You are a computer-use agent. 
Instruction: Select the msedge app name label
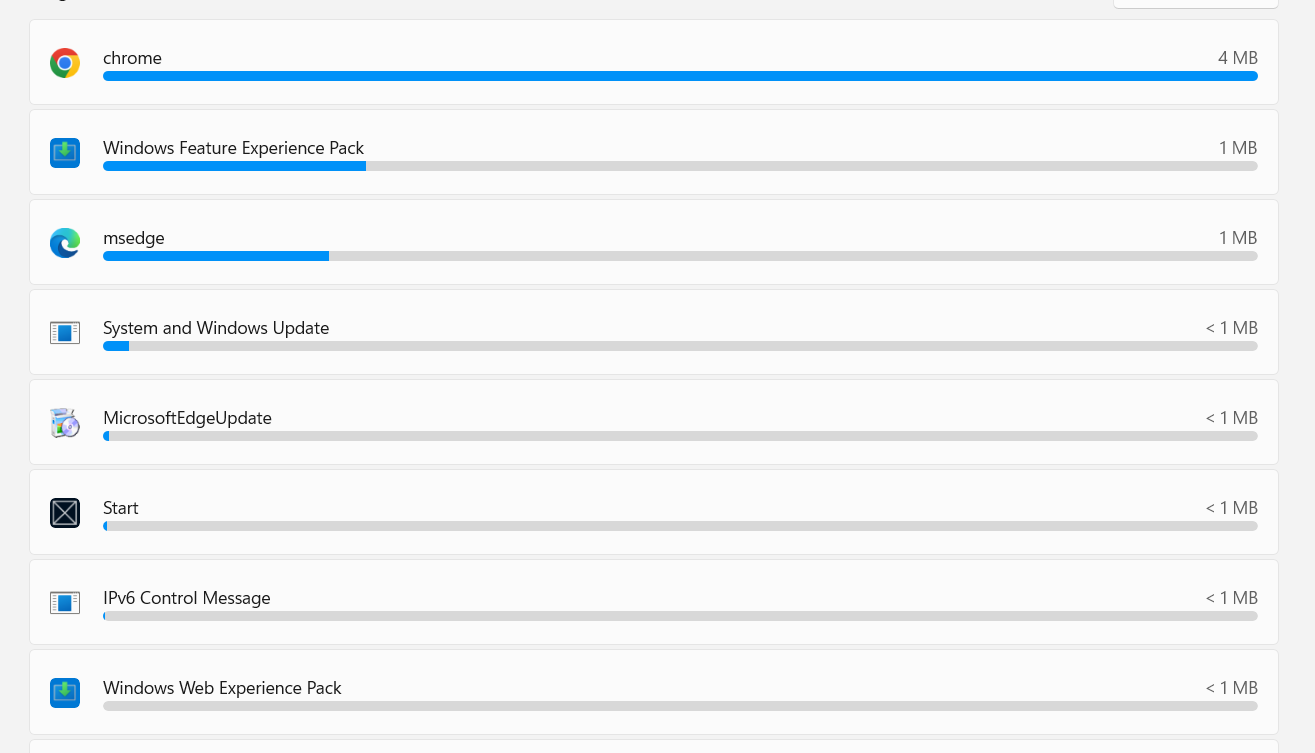(134, 238)
